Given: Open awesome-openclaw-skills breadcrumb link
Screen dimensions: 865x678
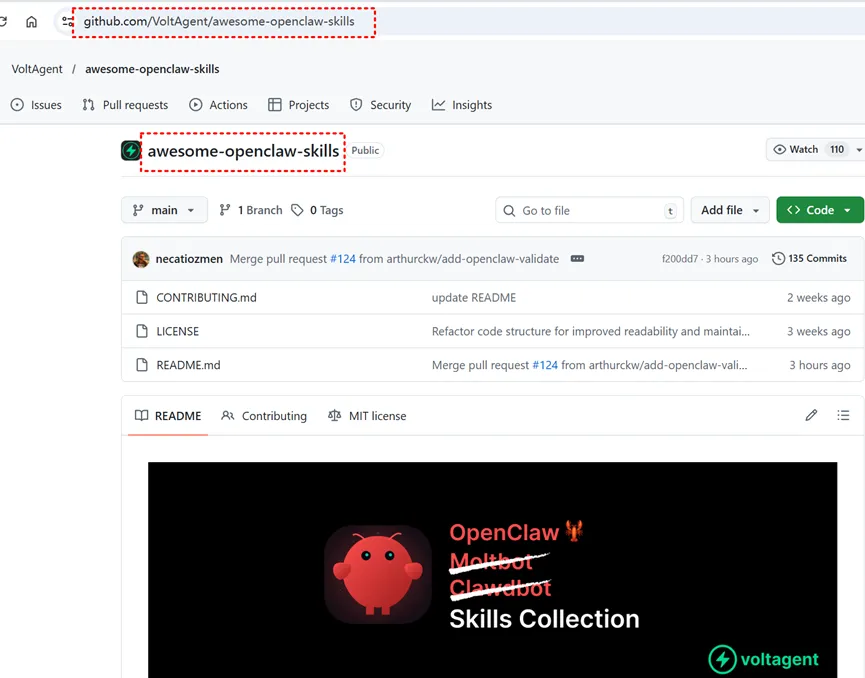Looking at the screenshot, I should pyautogui.click(x=152, y=69).
